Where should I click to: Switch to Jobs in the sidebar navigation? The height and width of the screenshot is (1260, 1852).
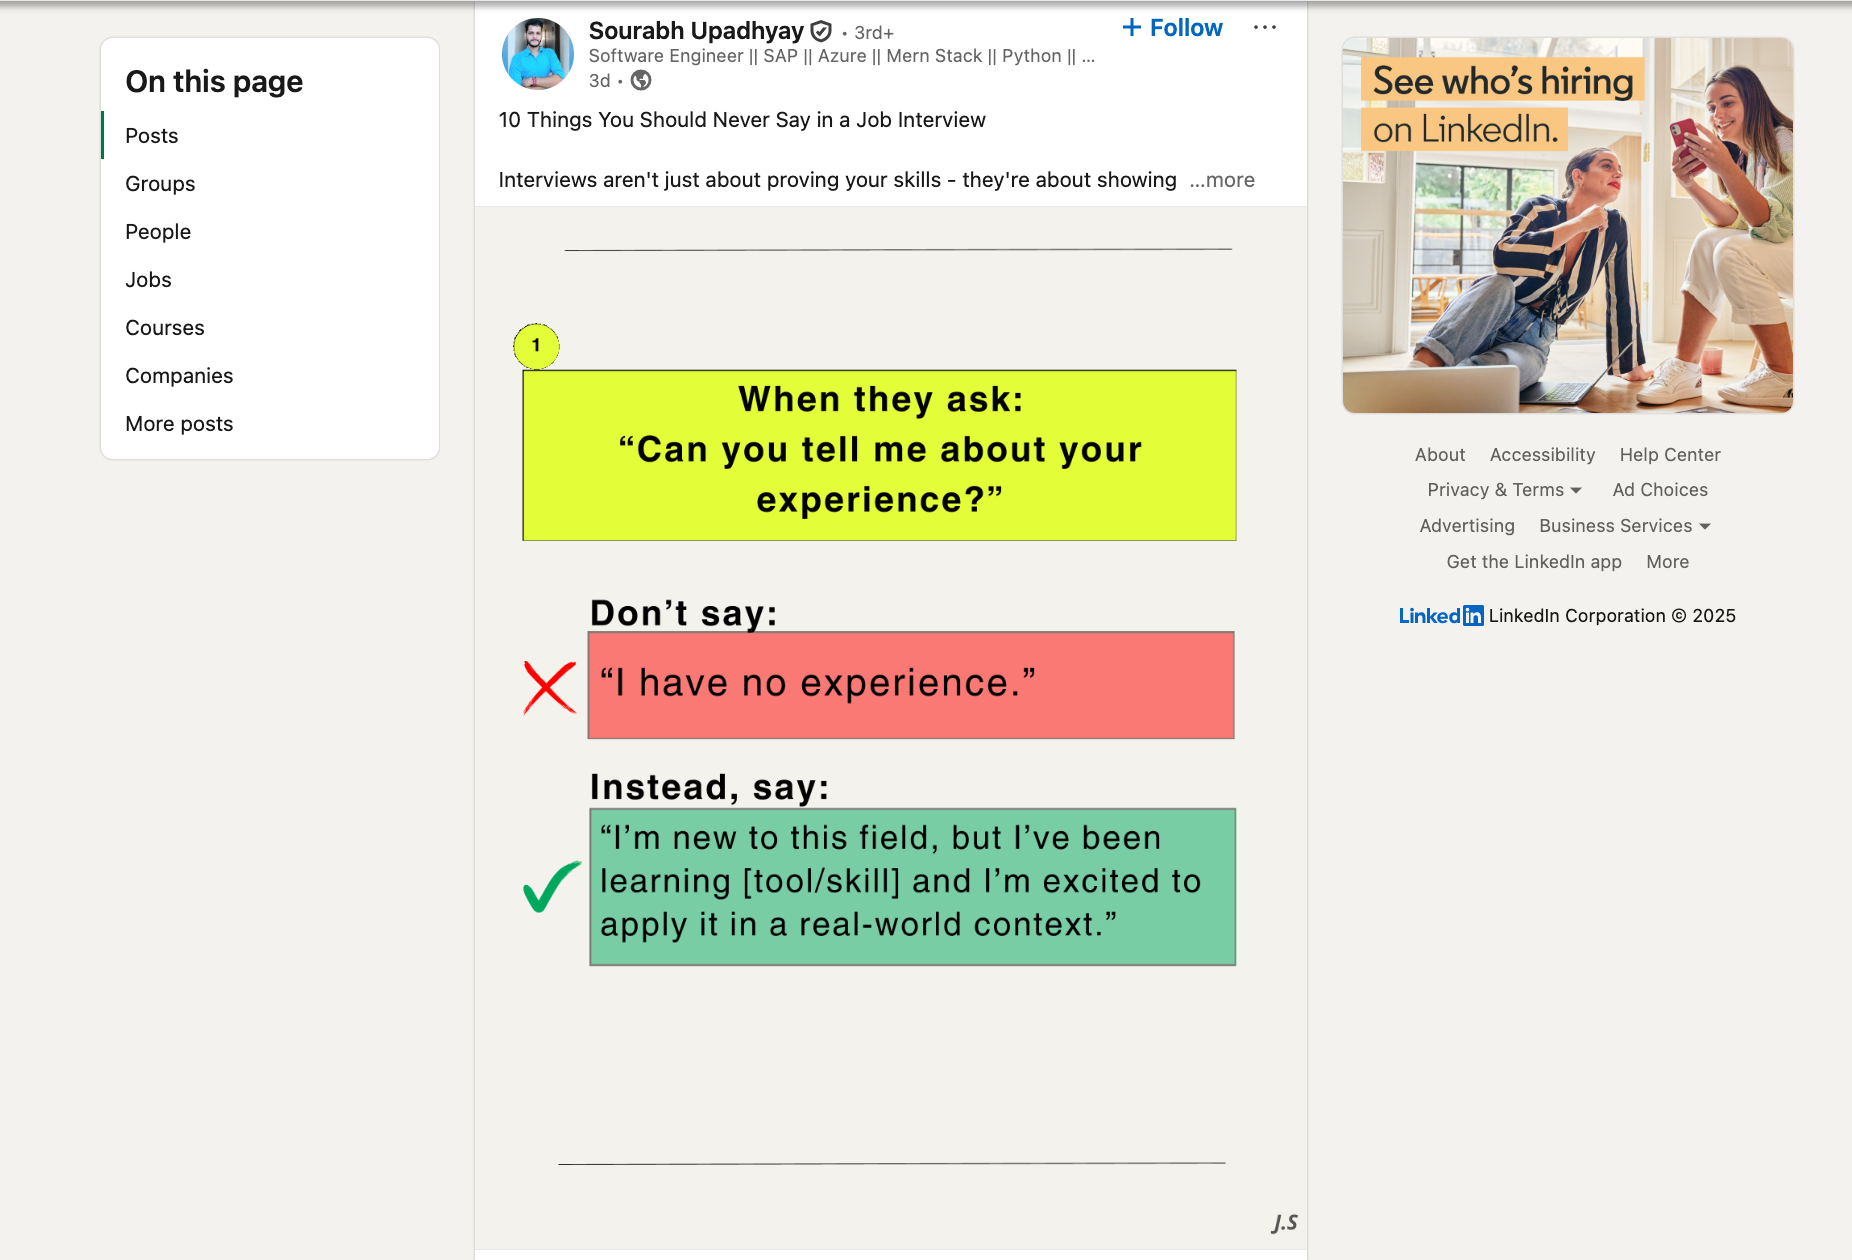[147, 280]
